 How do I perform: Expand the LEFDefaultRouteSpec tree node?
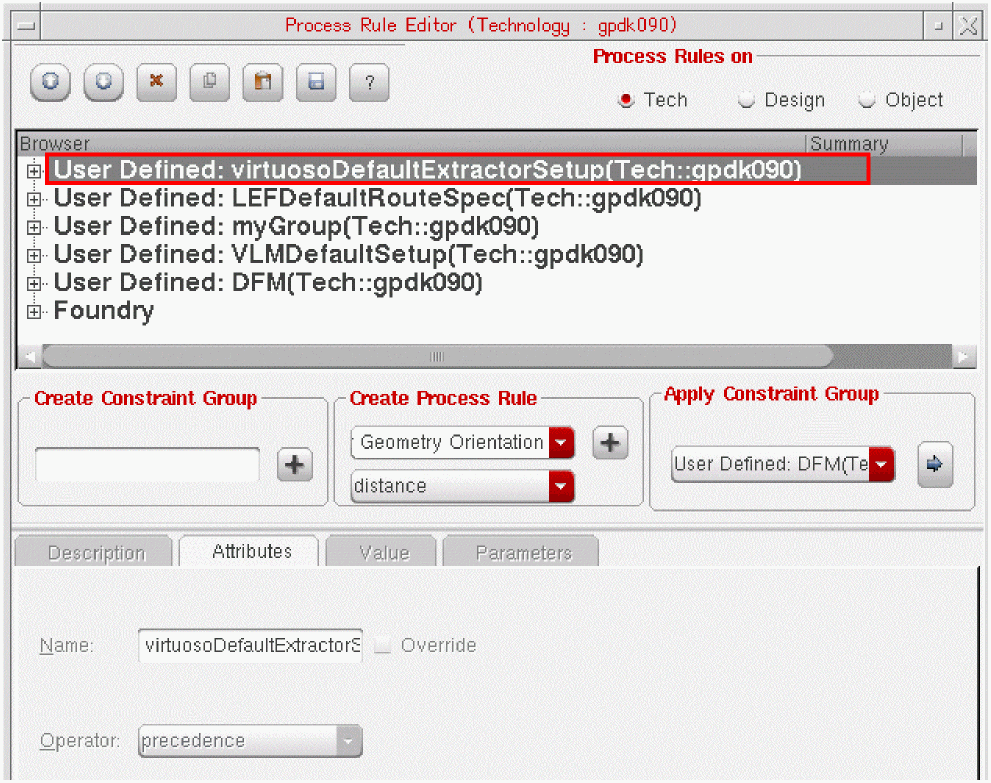click(x=34, y=199)
